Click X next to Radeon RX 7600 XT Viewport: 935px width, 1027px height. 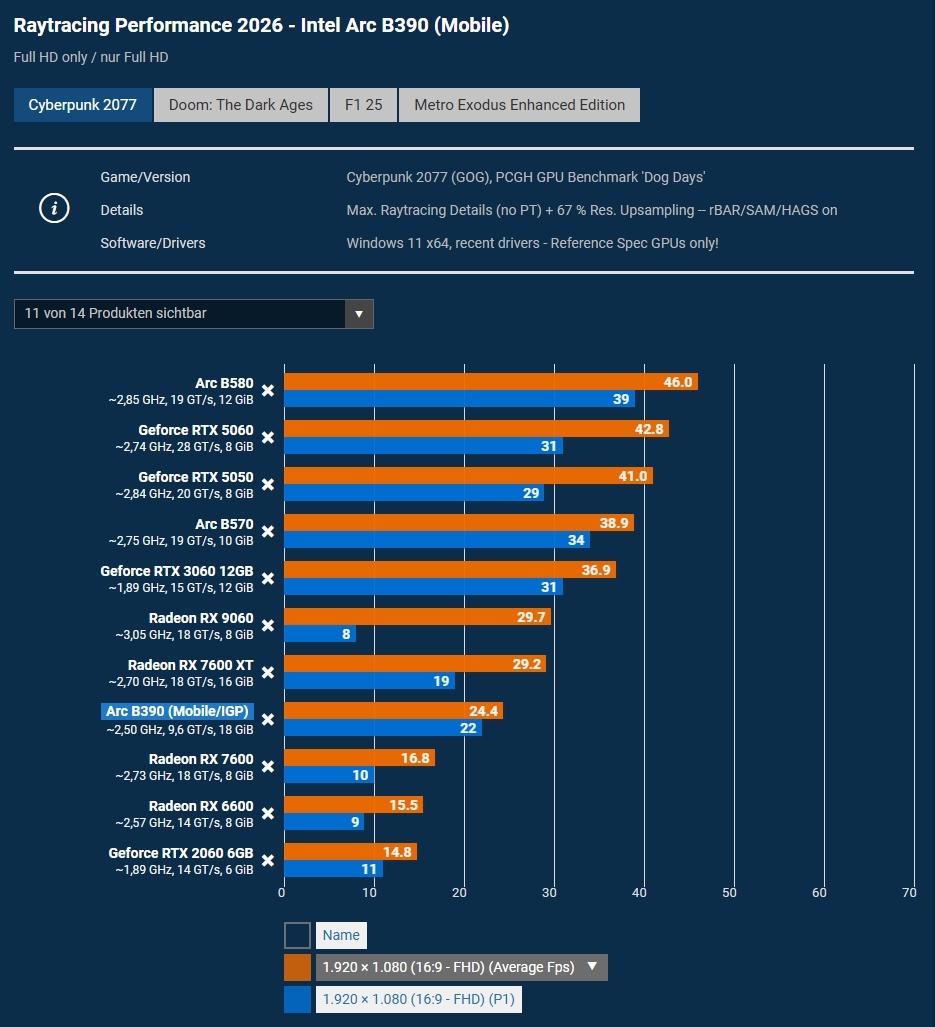(268, 673)
